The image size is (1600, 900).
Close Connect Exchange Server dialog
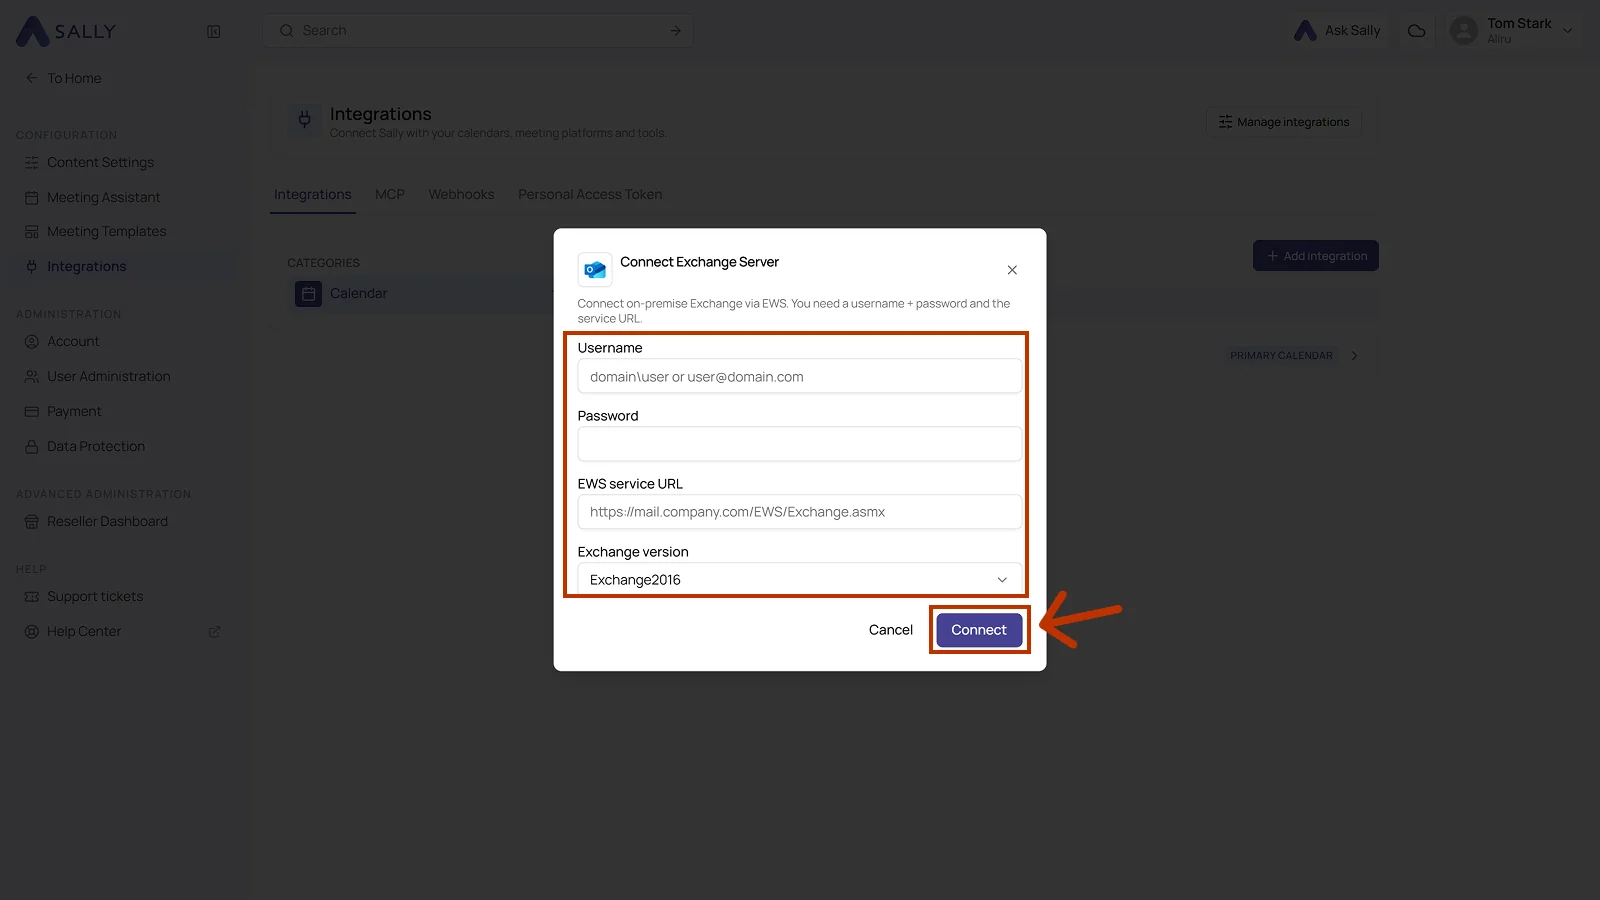(x=1012, y=270)
